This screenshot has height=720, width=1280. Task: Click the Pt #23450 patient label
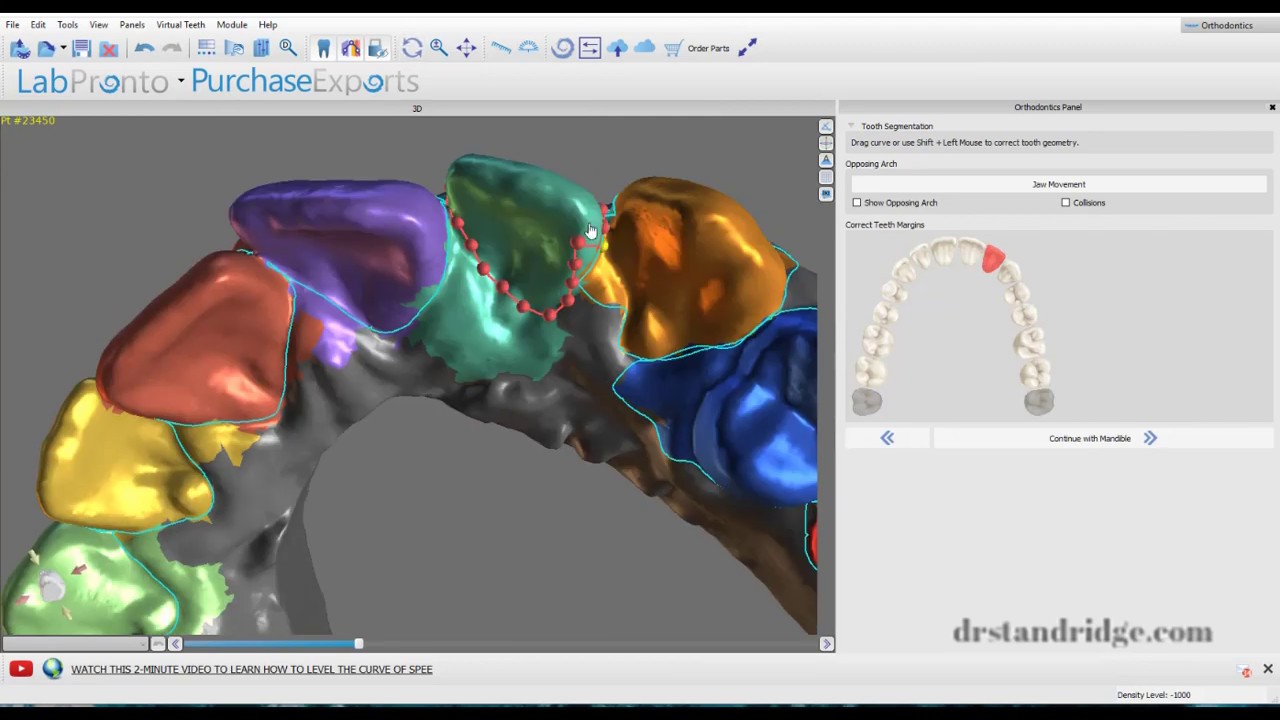point(28,120)
